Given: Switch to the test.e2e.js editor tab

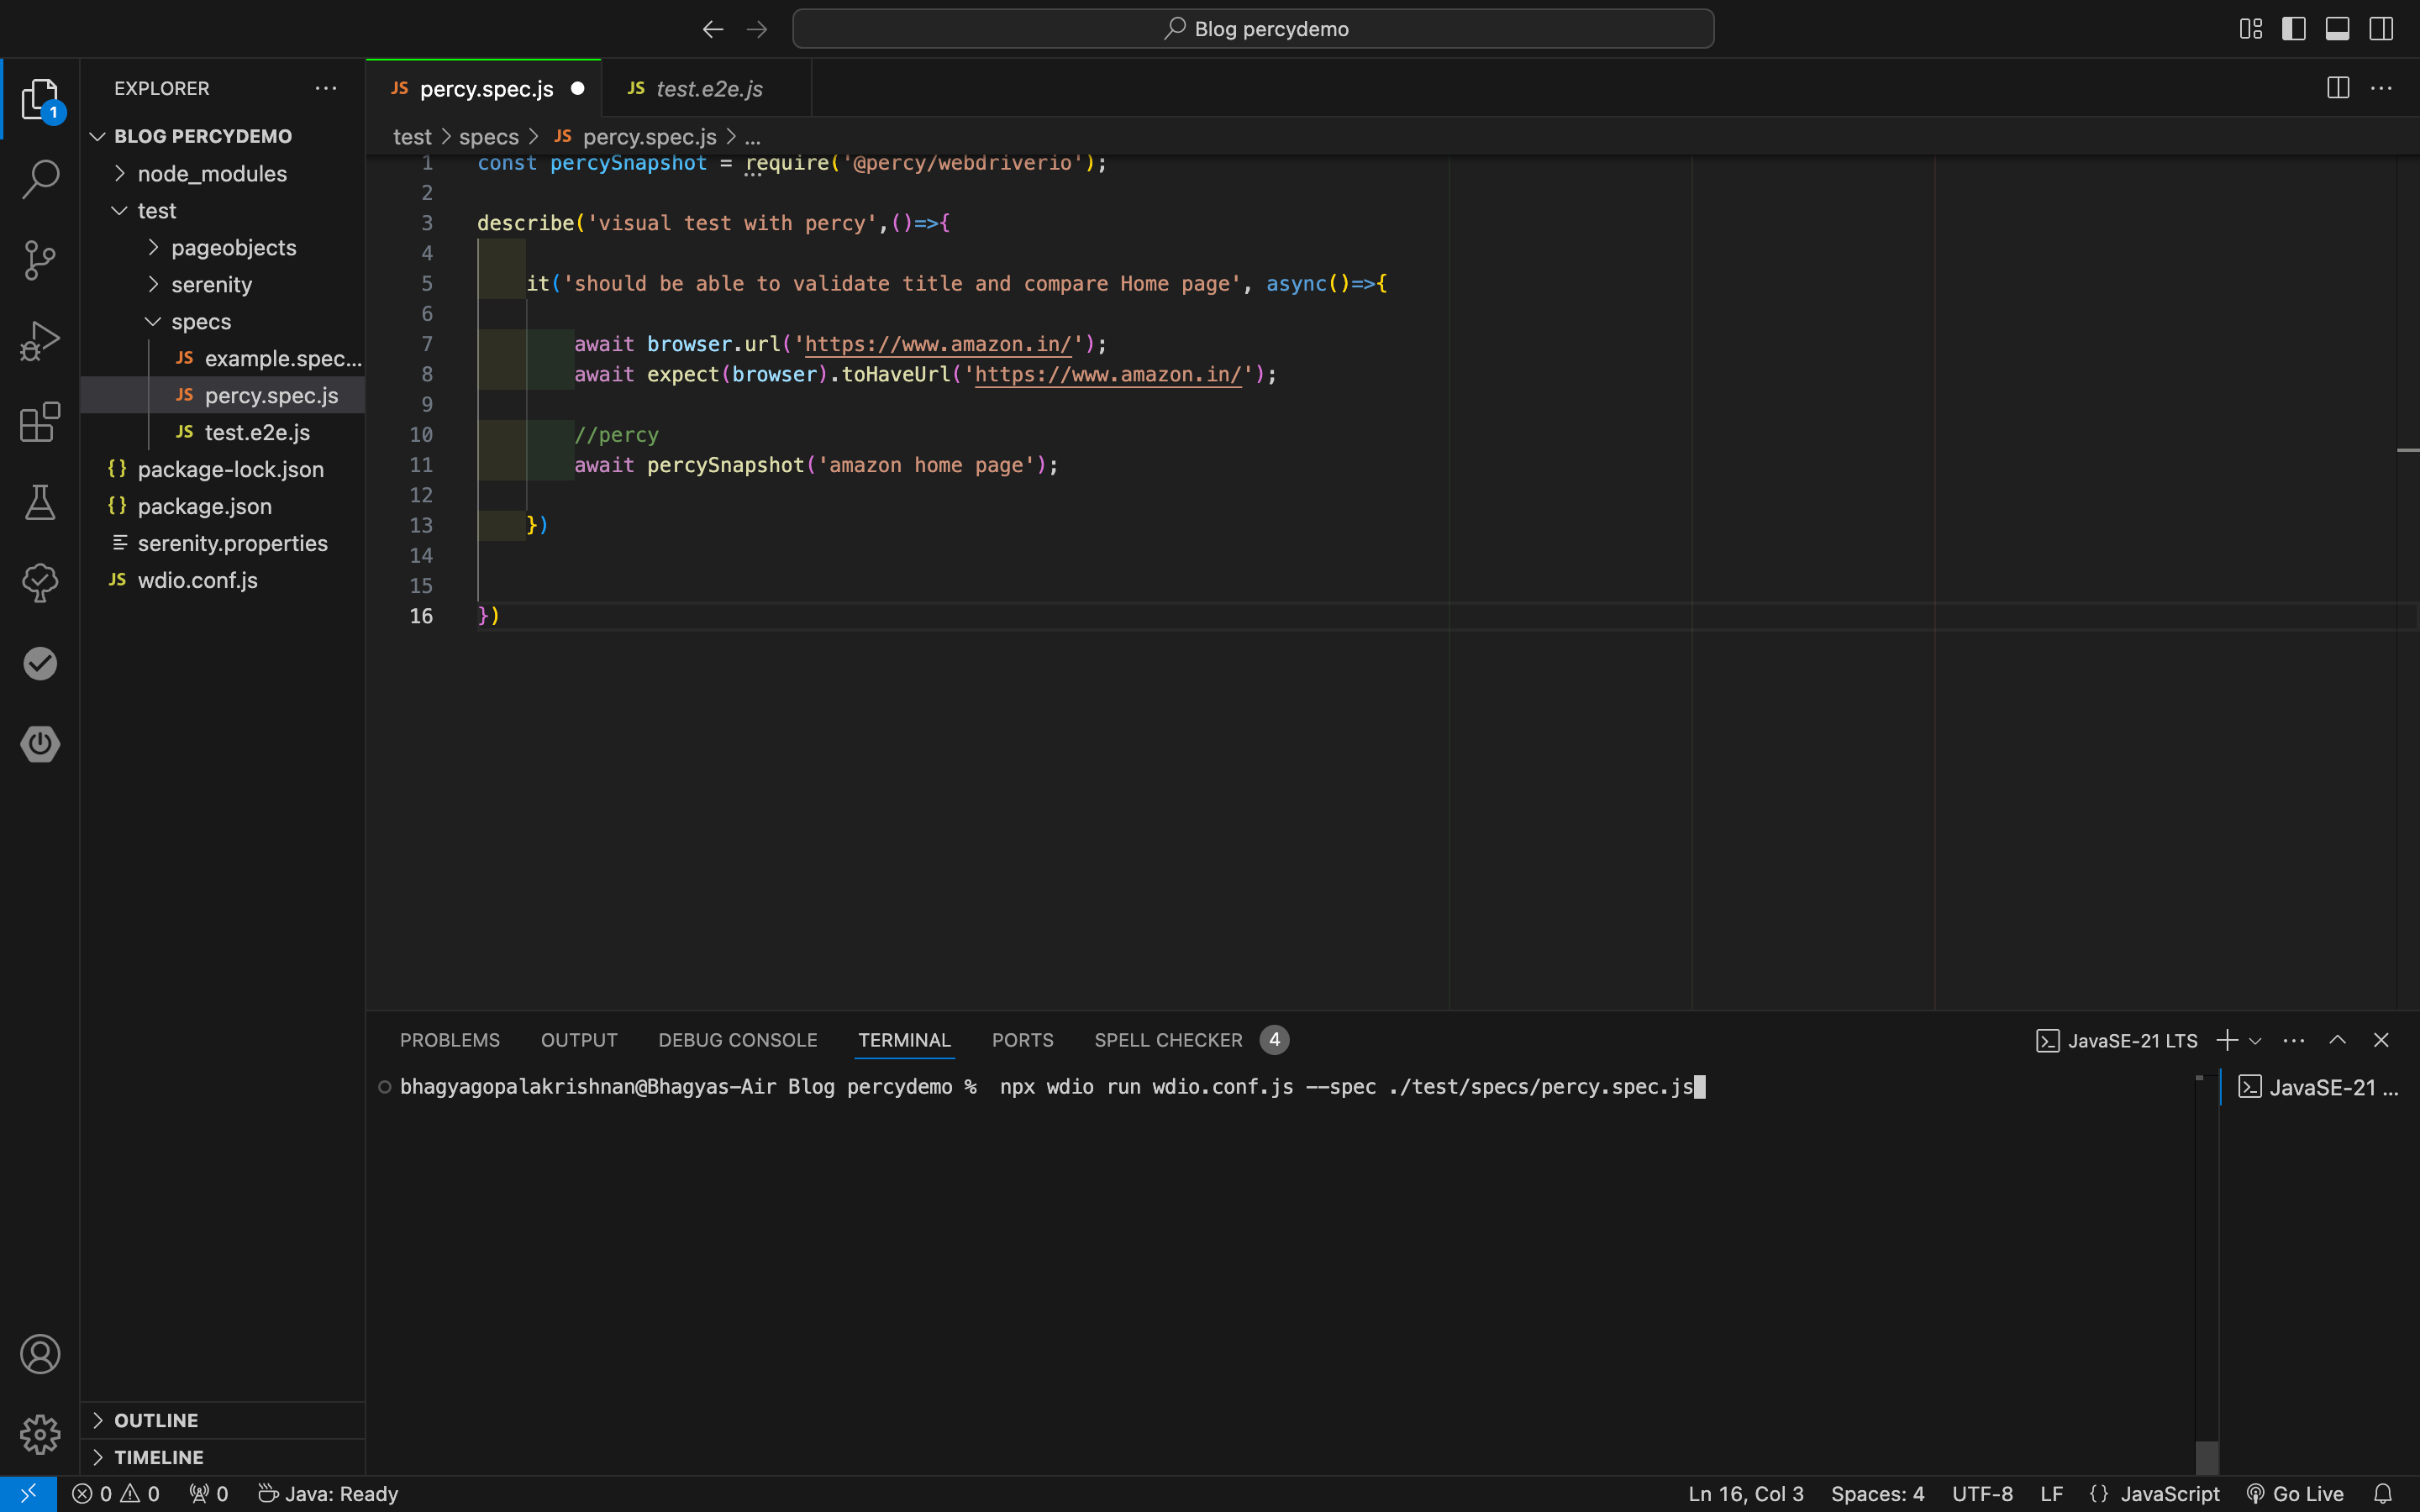Looking at the screenshot, I should coord(708,89).
